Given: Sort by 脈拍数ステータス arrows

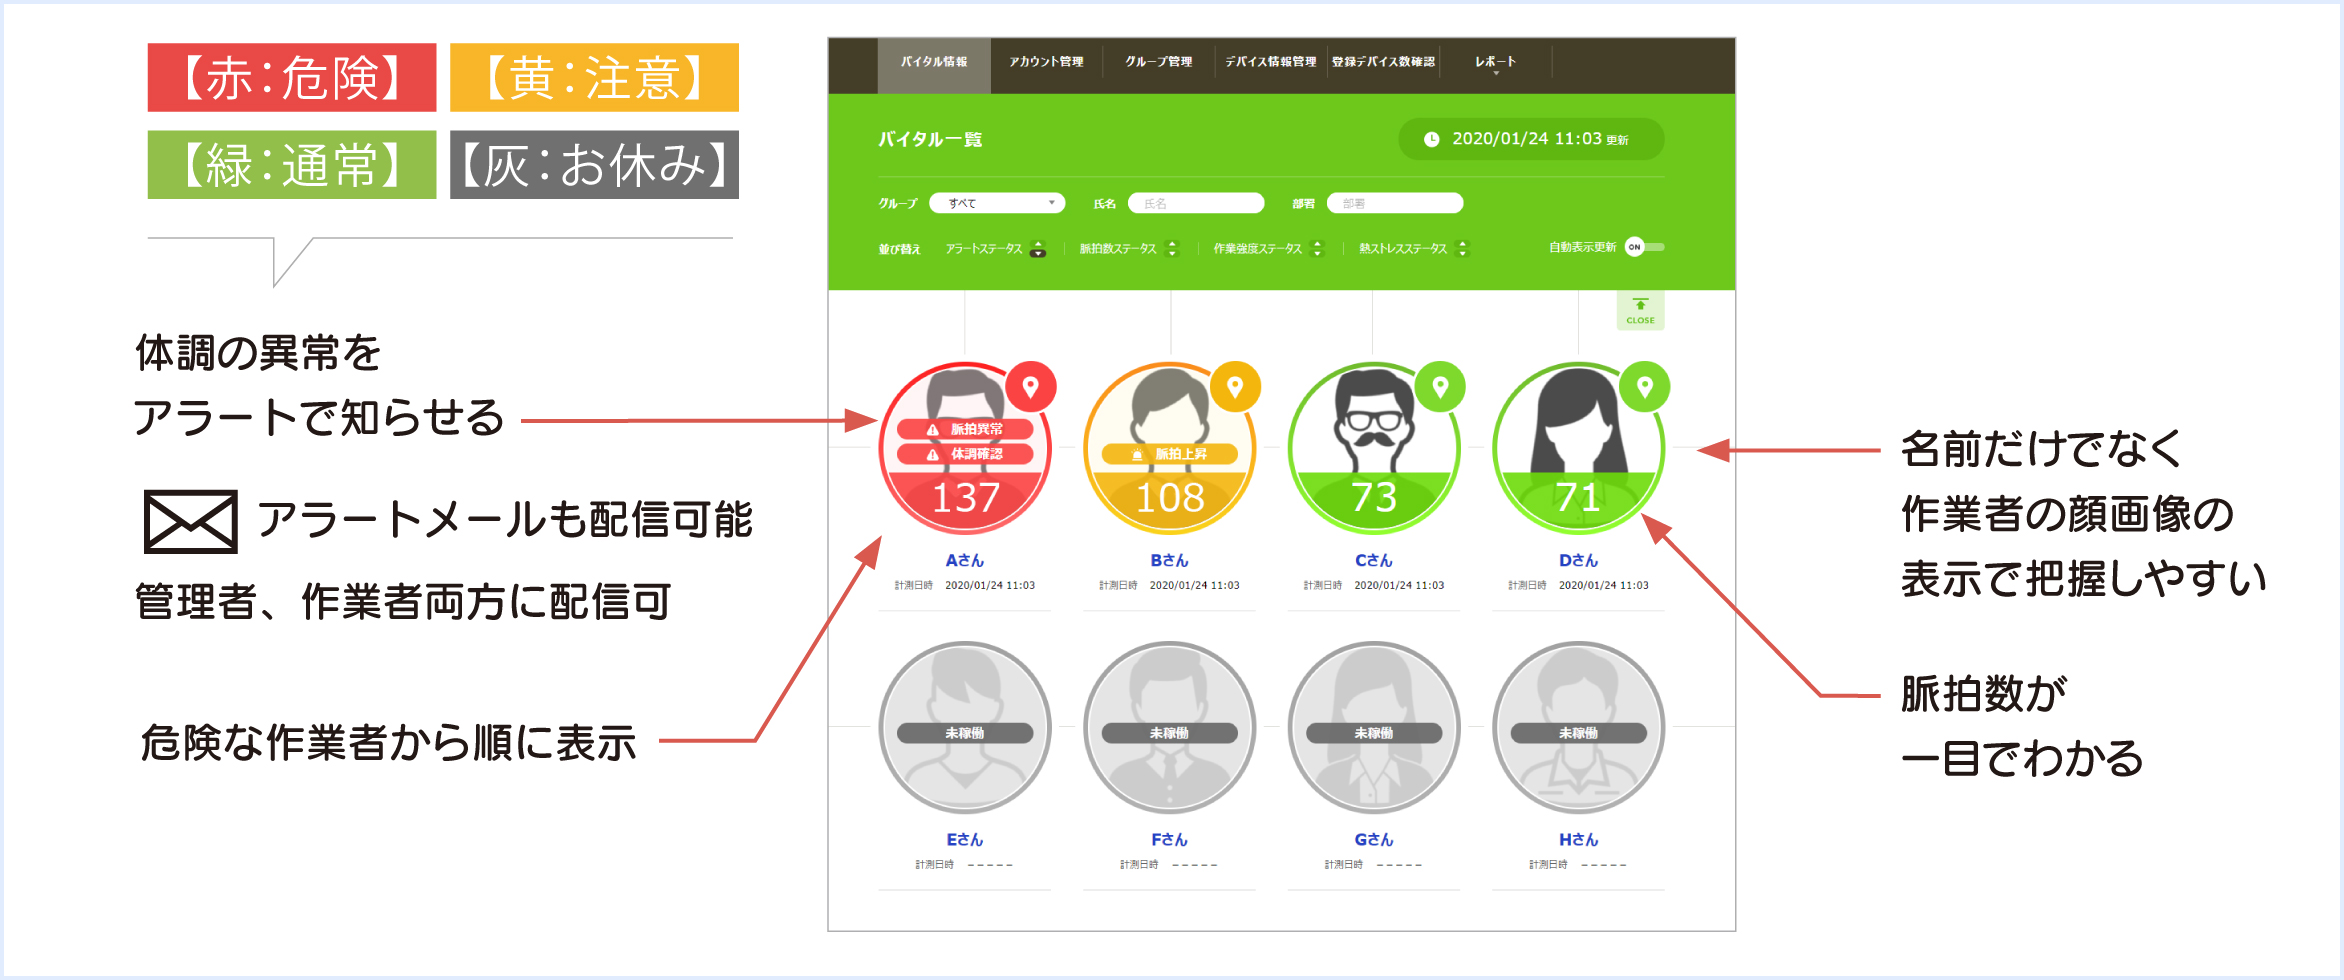Looking at the screenshot, I should point(1172,249).
